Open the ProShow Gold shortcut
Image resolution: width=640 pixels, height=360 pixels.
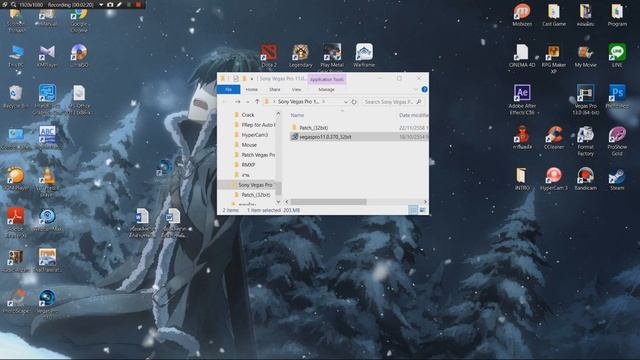(617, 141)
